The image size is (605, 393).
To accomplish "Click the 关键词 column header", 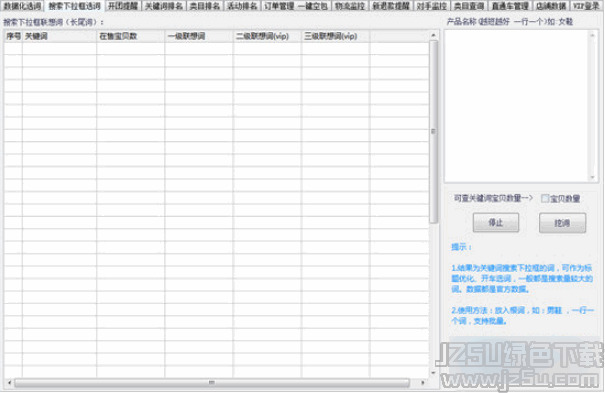I will pyautogui.click(x=59, y=36).
